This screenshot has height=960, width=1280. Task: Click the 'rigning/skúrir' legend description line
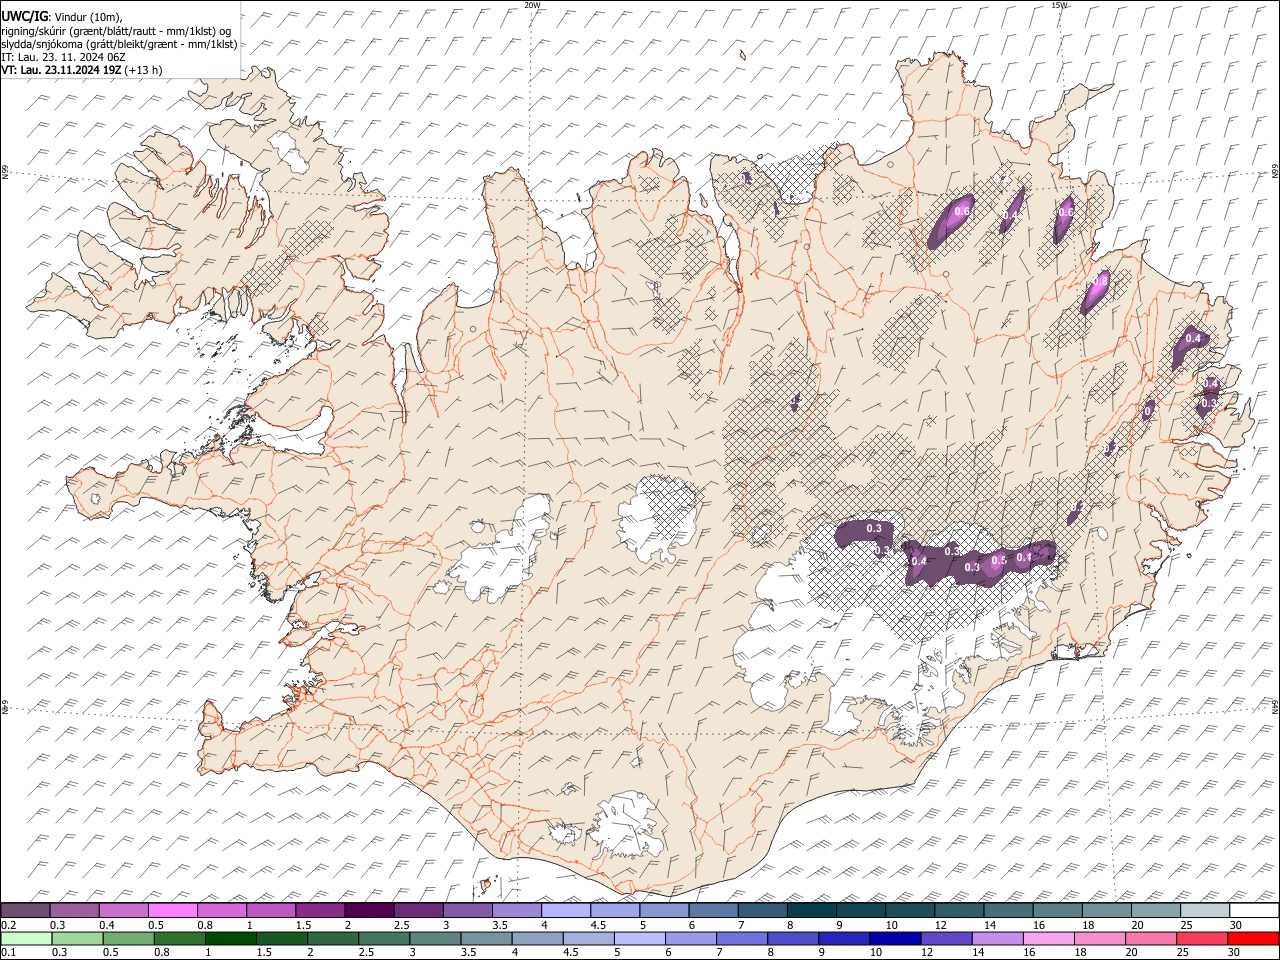point(116,30)
